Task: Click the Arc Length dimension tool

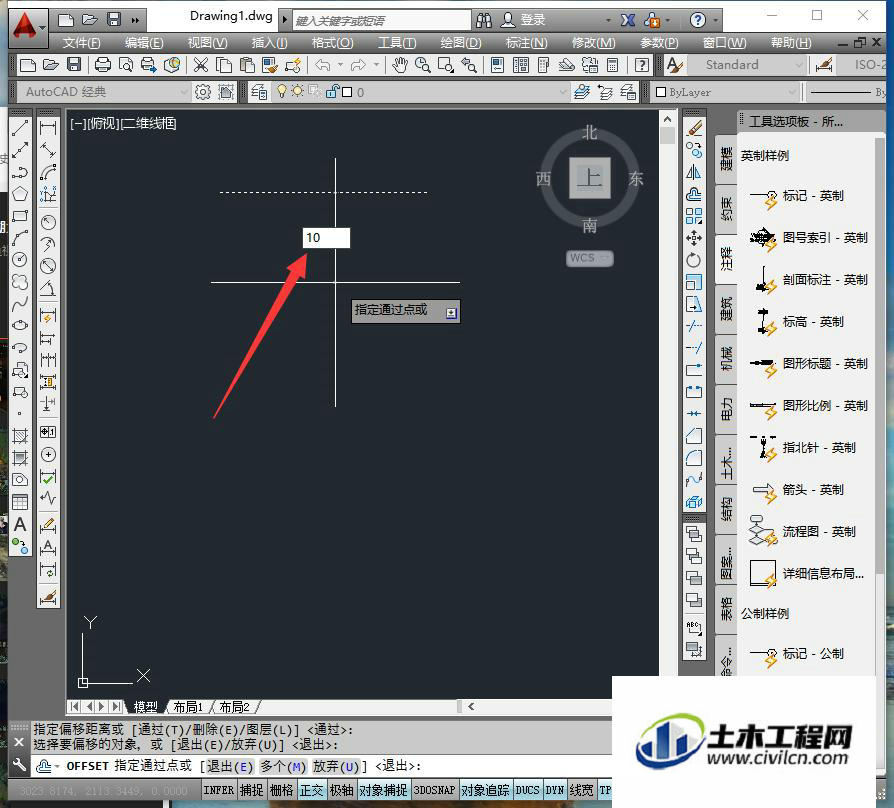Action: [48, 172]
